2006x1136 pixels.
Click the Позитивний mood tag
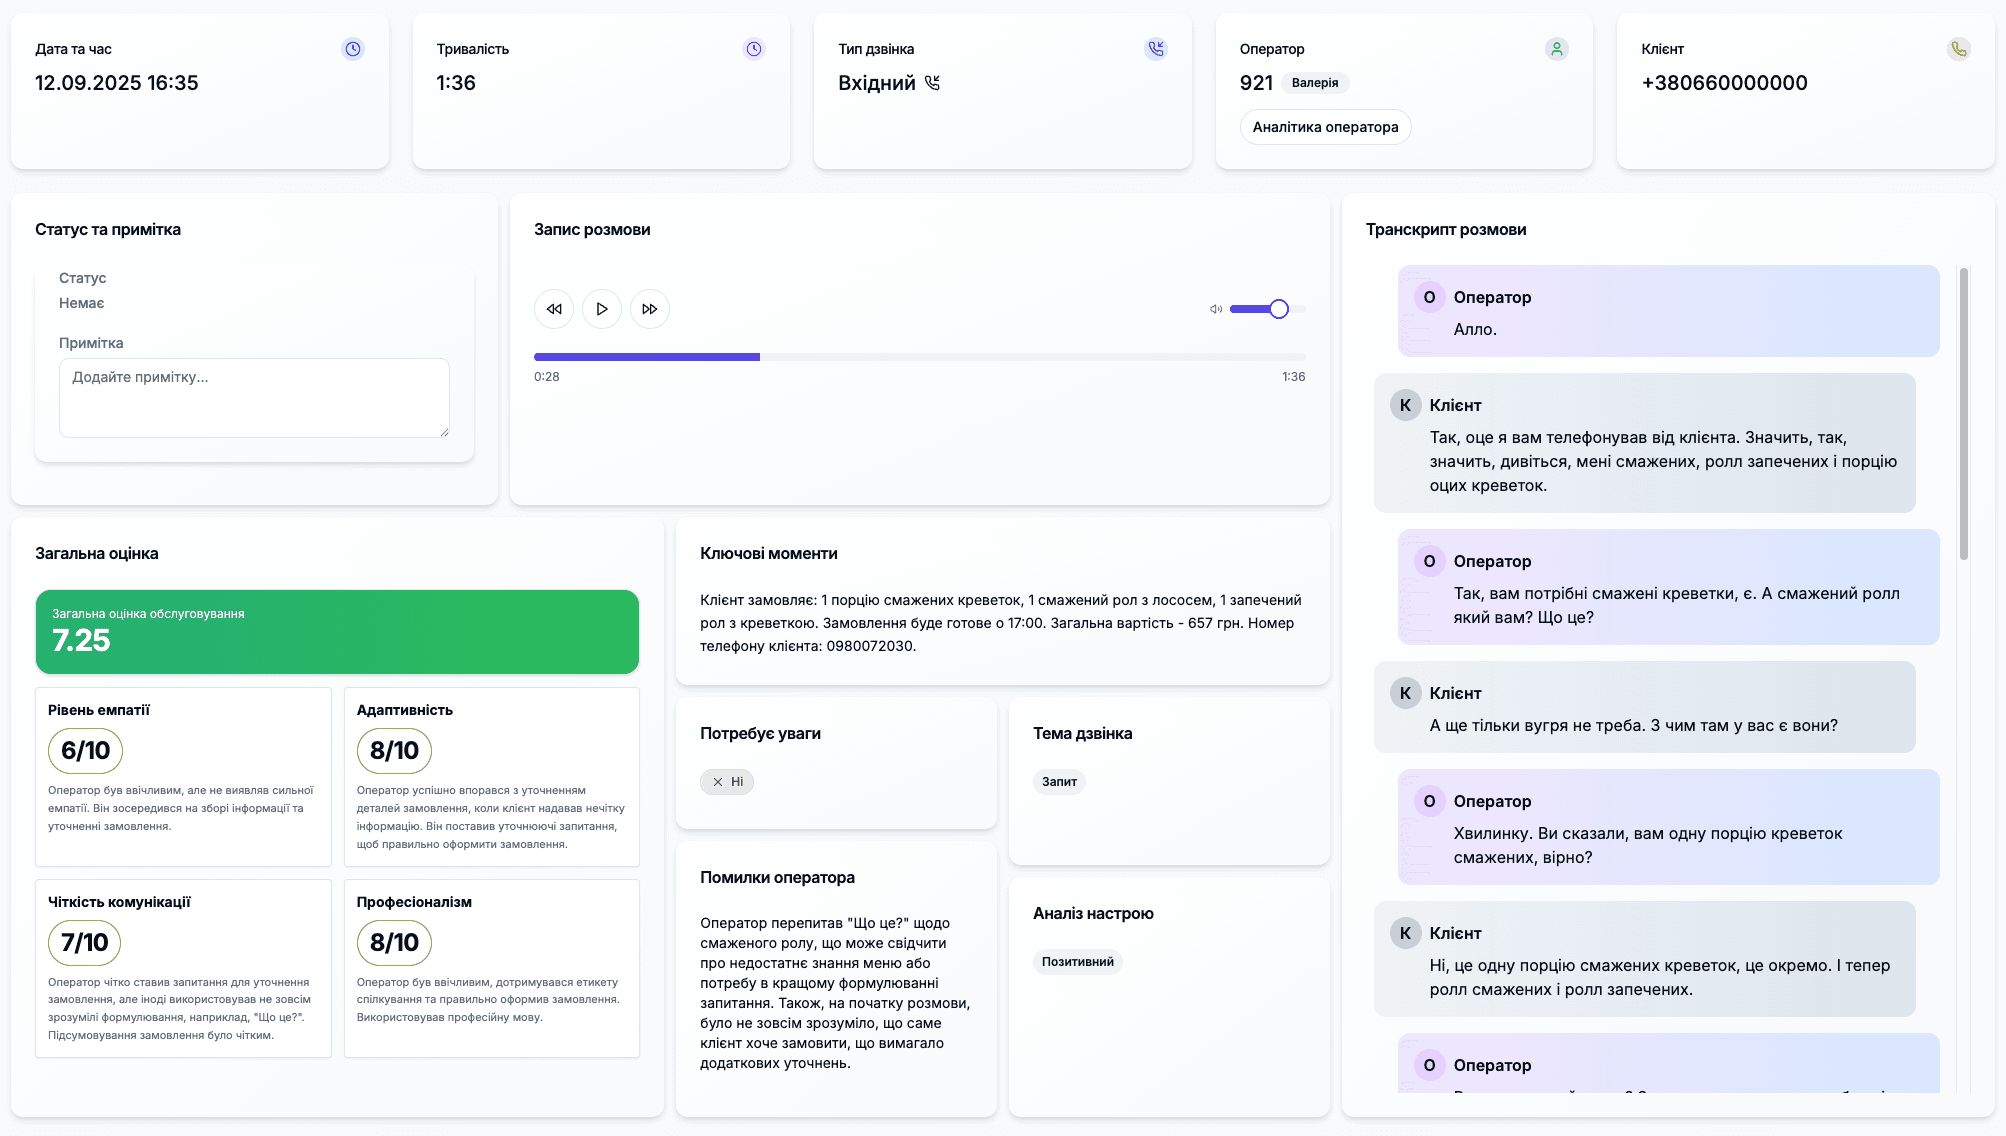(1077, 962)
